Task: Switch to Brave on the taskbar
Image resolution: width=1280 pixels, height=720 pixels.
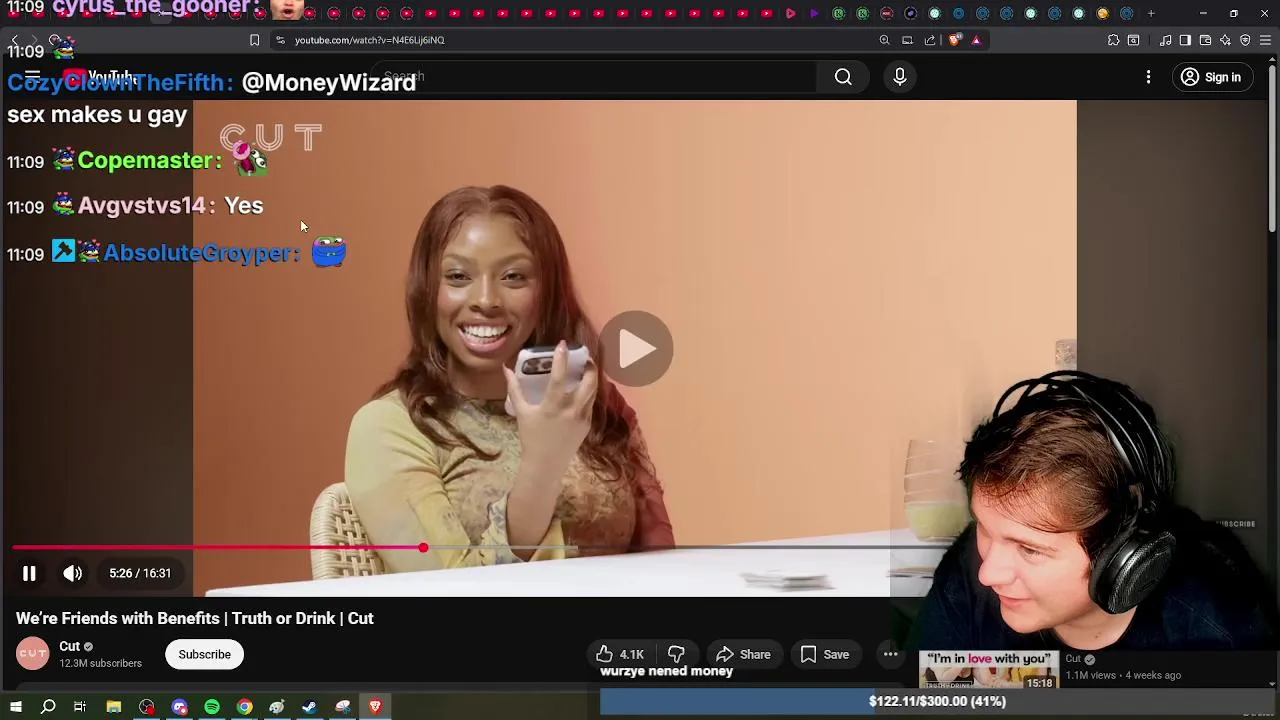Action: click(x=375, y=707)
